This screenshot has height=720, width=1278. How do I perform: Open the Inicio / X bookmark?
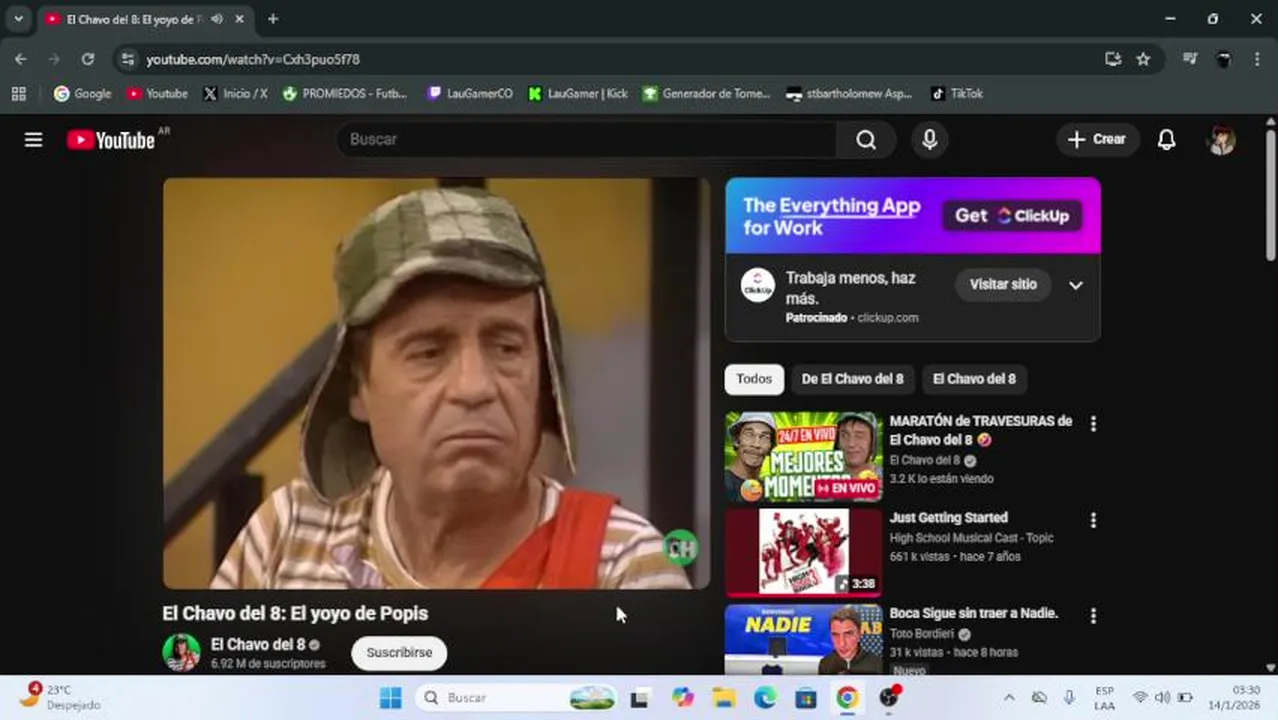pyautogui.click(x=235, y=93)
